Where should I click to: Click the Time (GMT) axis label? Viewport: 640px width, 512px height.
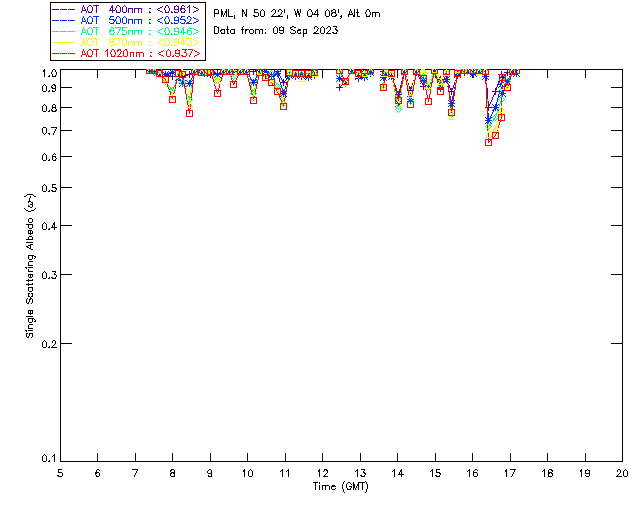340,487
